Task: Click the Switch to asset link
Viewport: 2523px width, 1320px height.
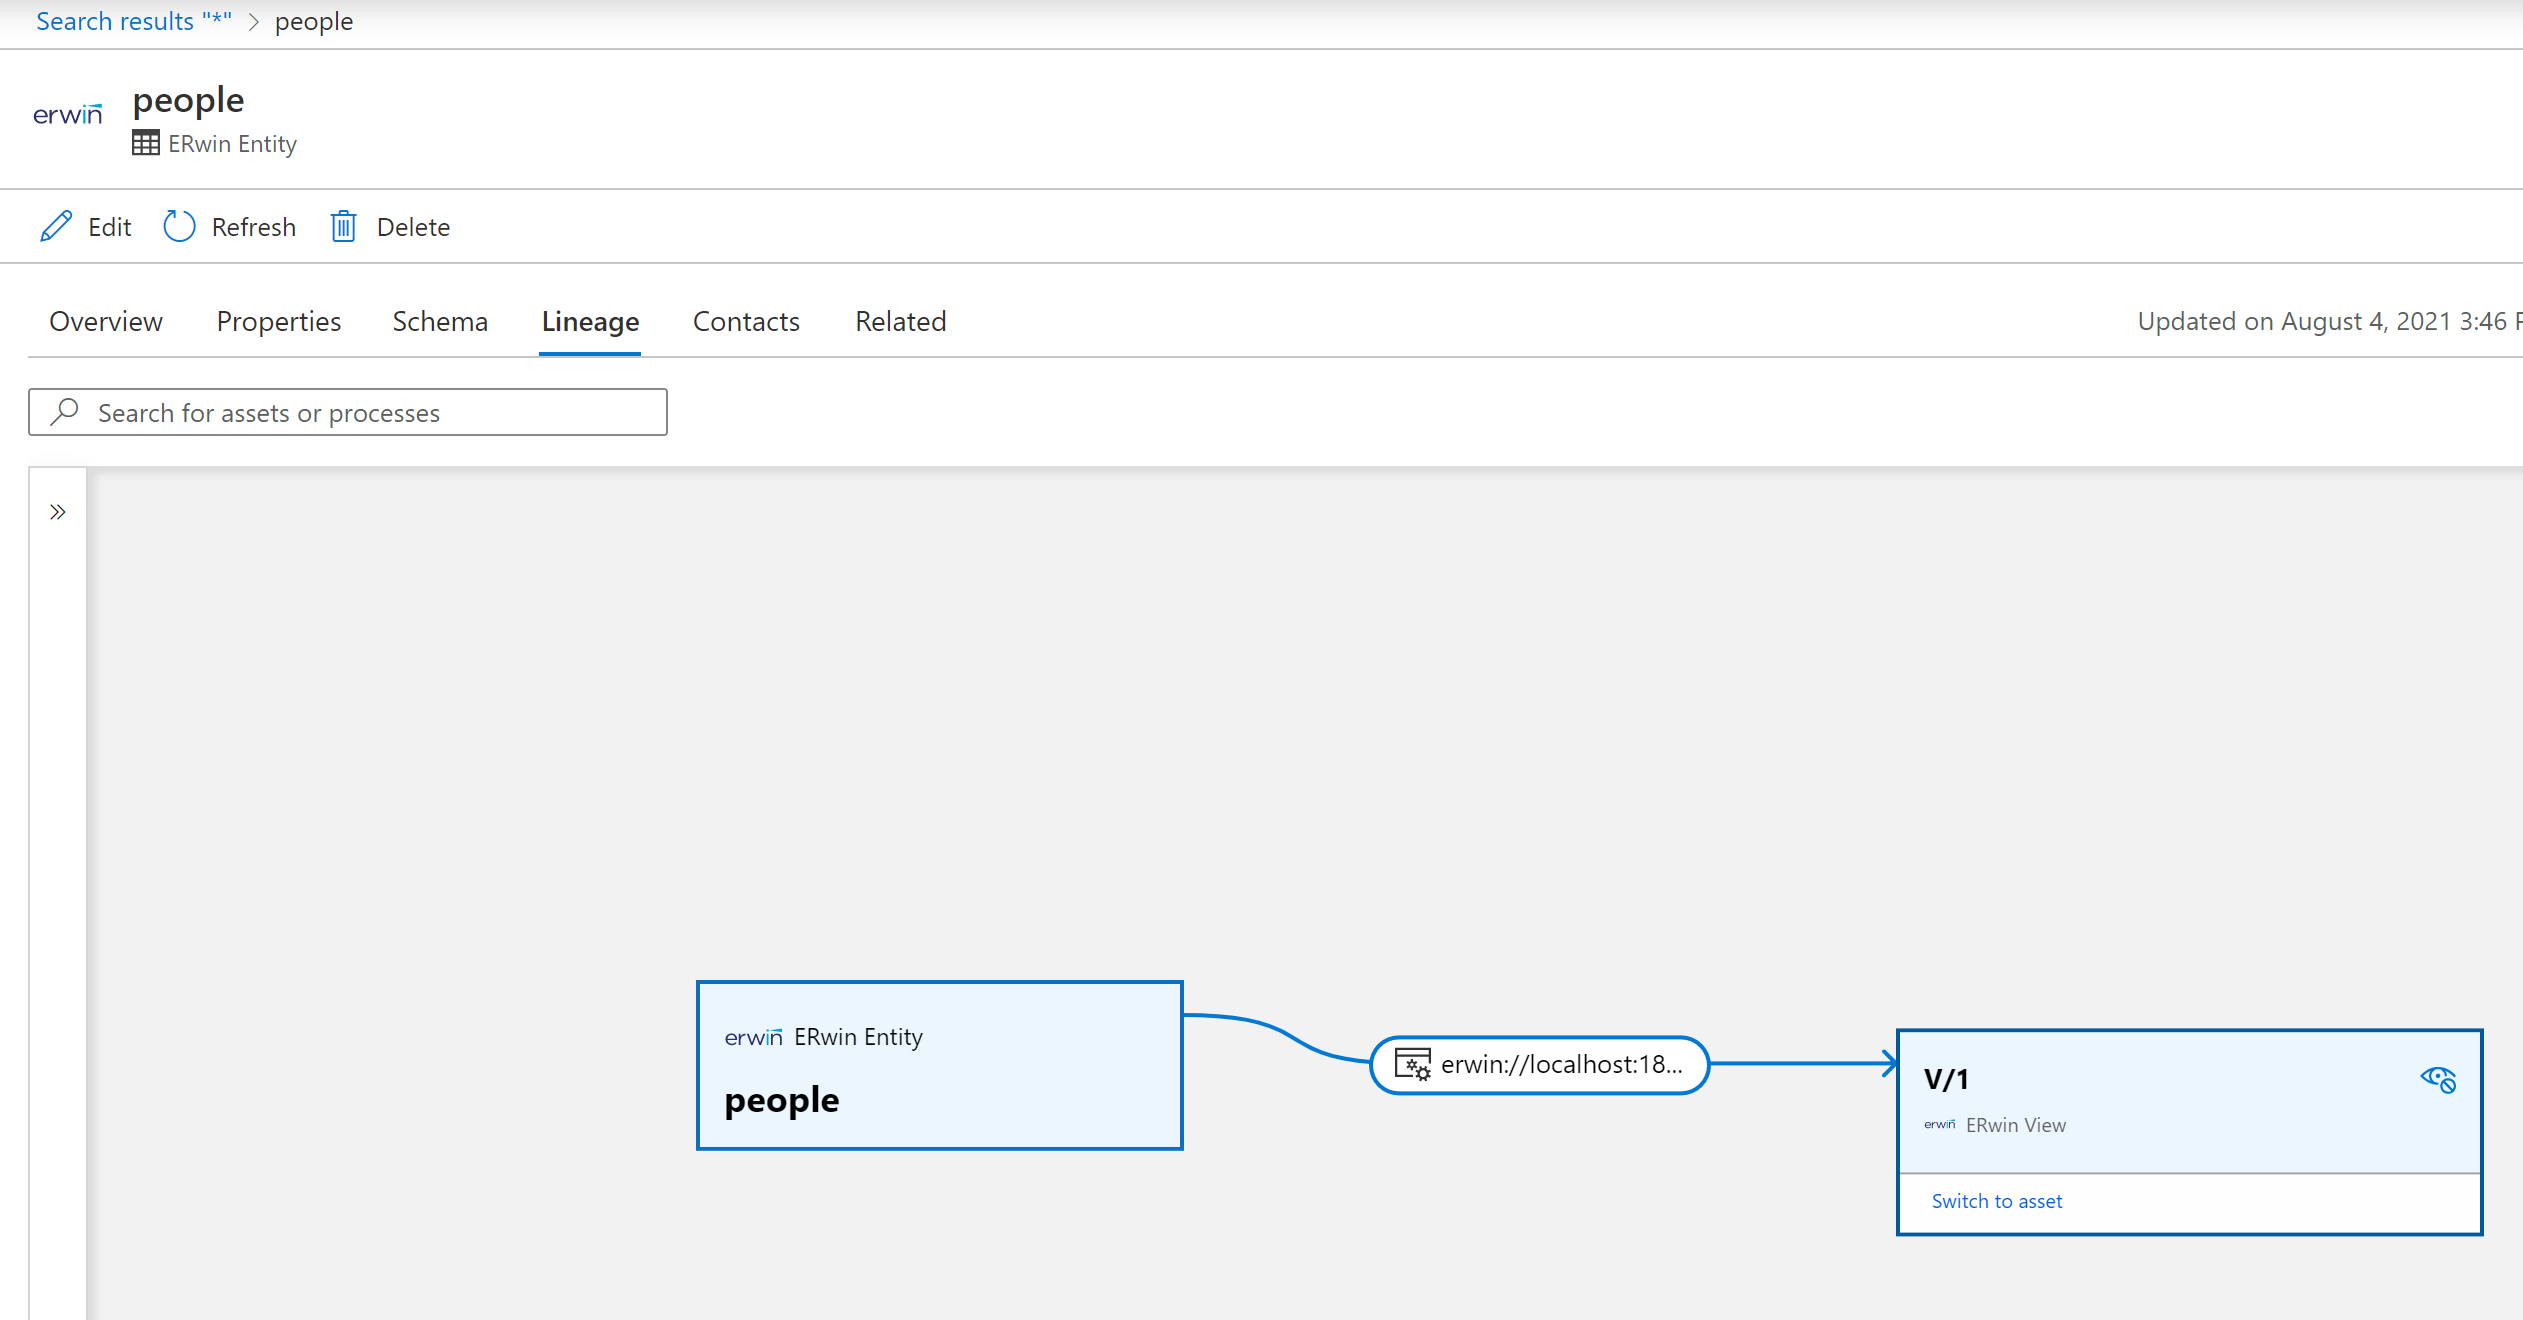Action: [1997, 1200]
